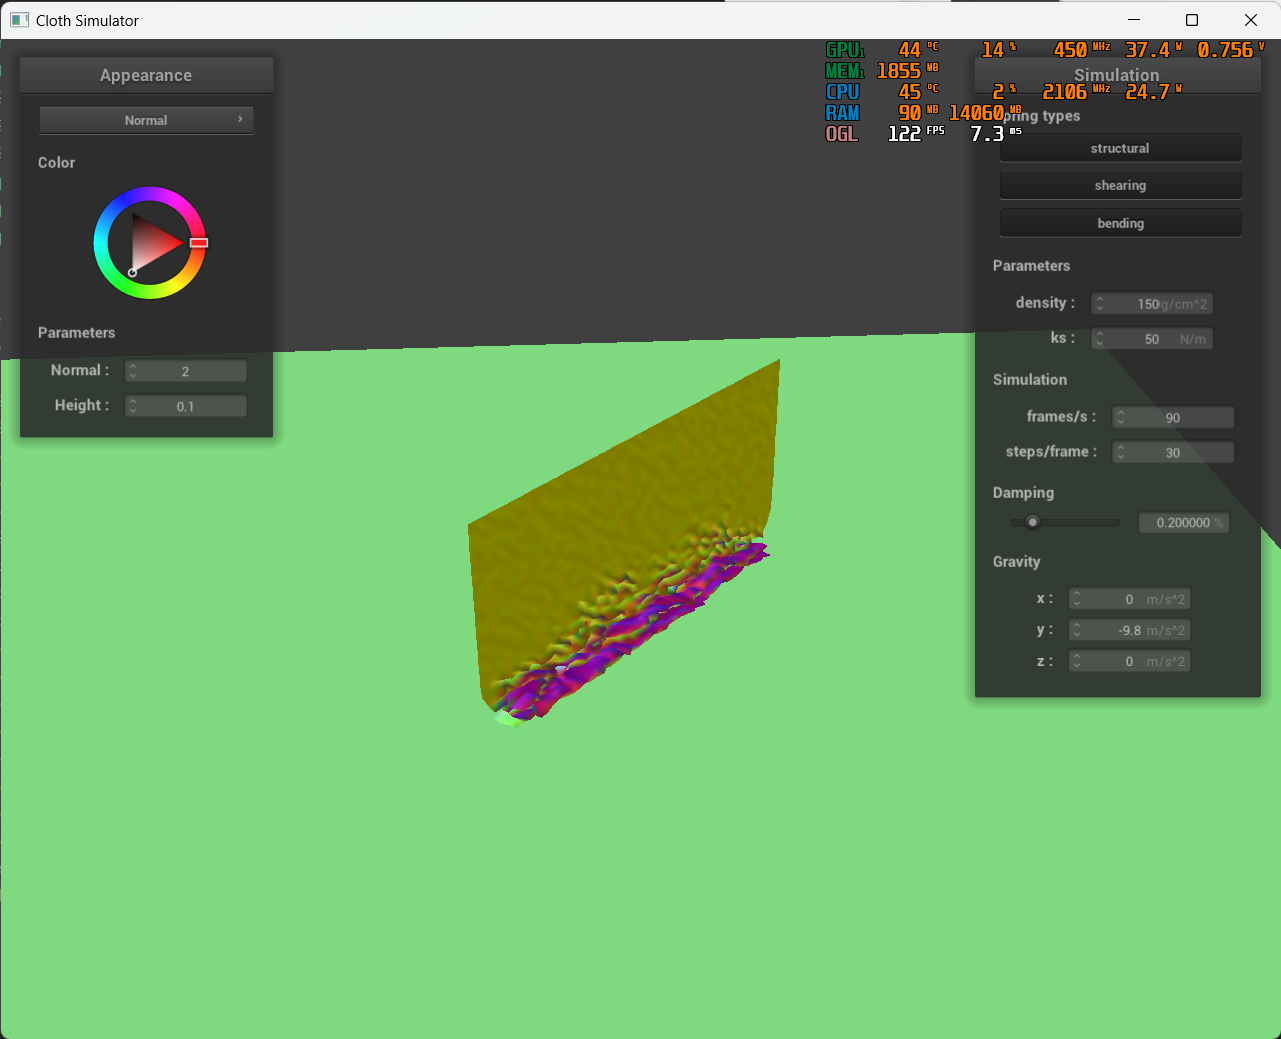Click the gravity y stepper arrows
Screen dimensions: 1281x1039
click(x=1076, y=630)
